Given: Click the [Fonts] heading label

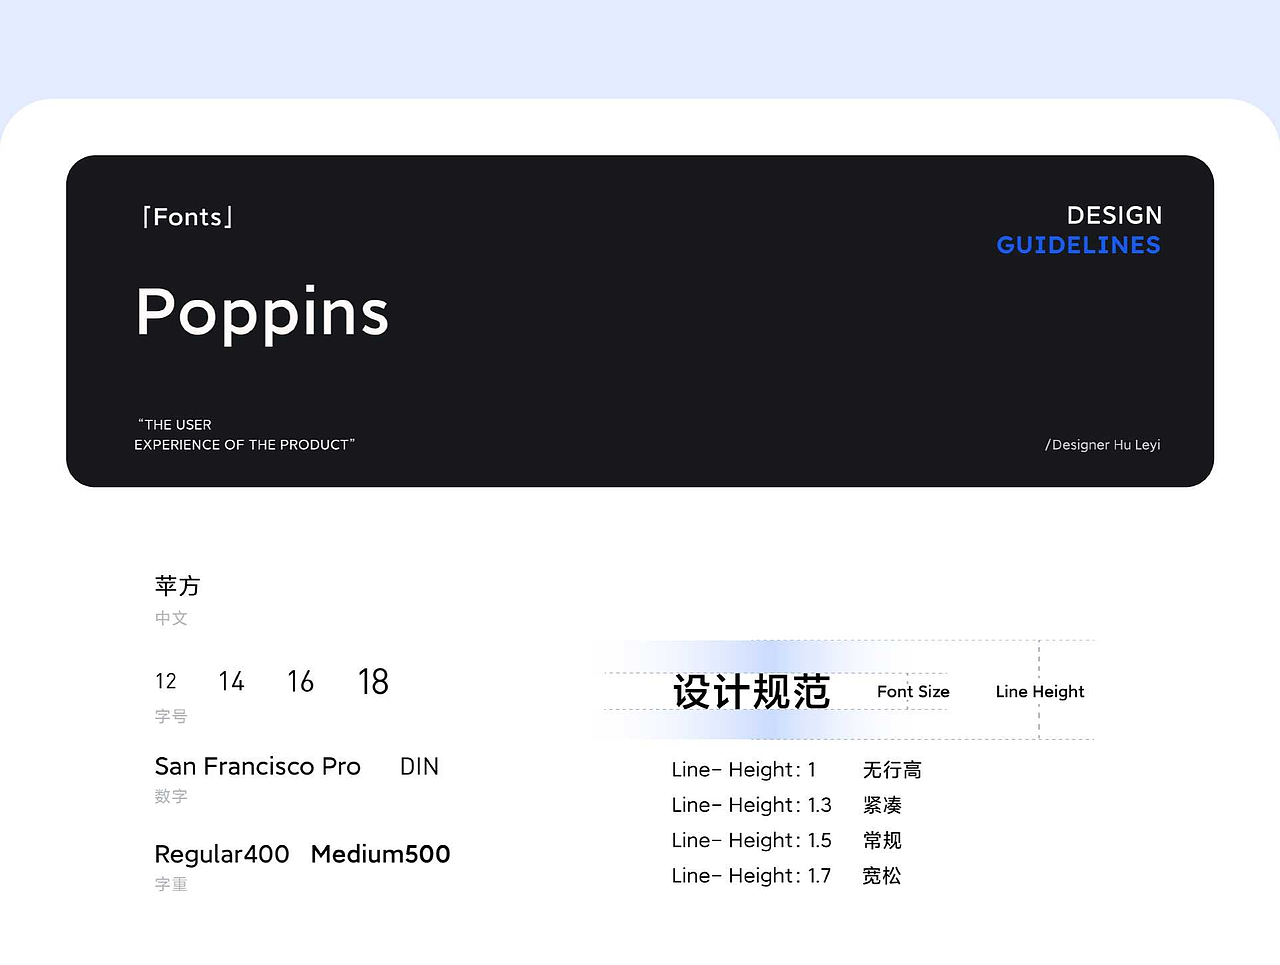Looking at the screenshot, I should pos(188,217).
